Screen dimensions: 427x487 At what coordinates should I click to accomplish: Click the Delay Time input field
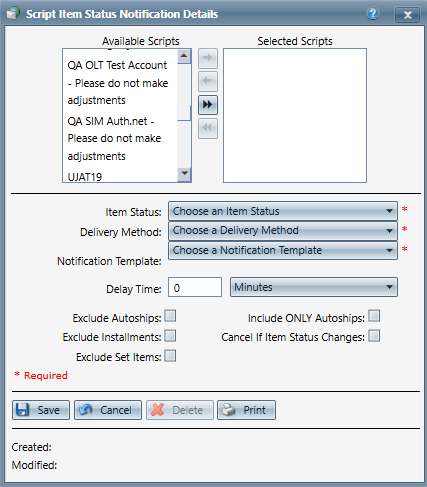(195, 287)
